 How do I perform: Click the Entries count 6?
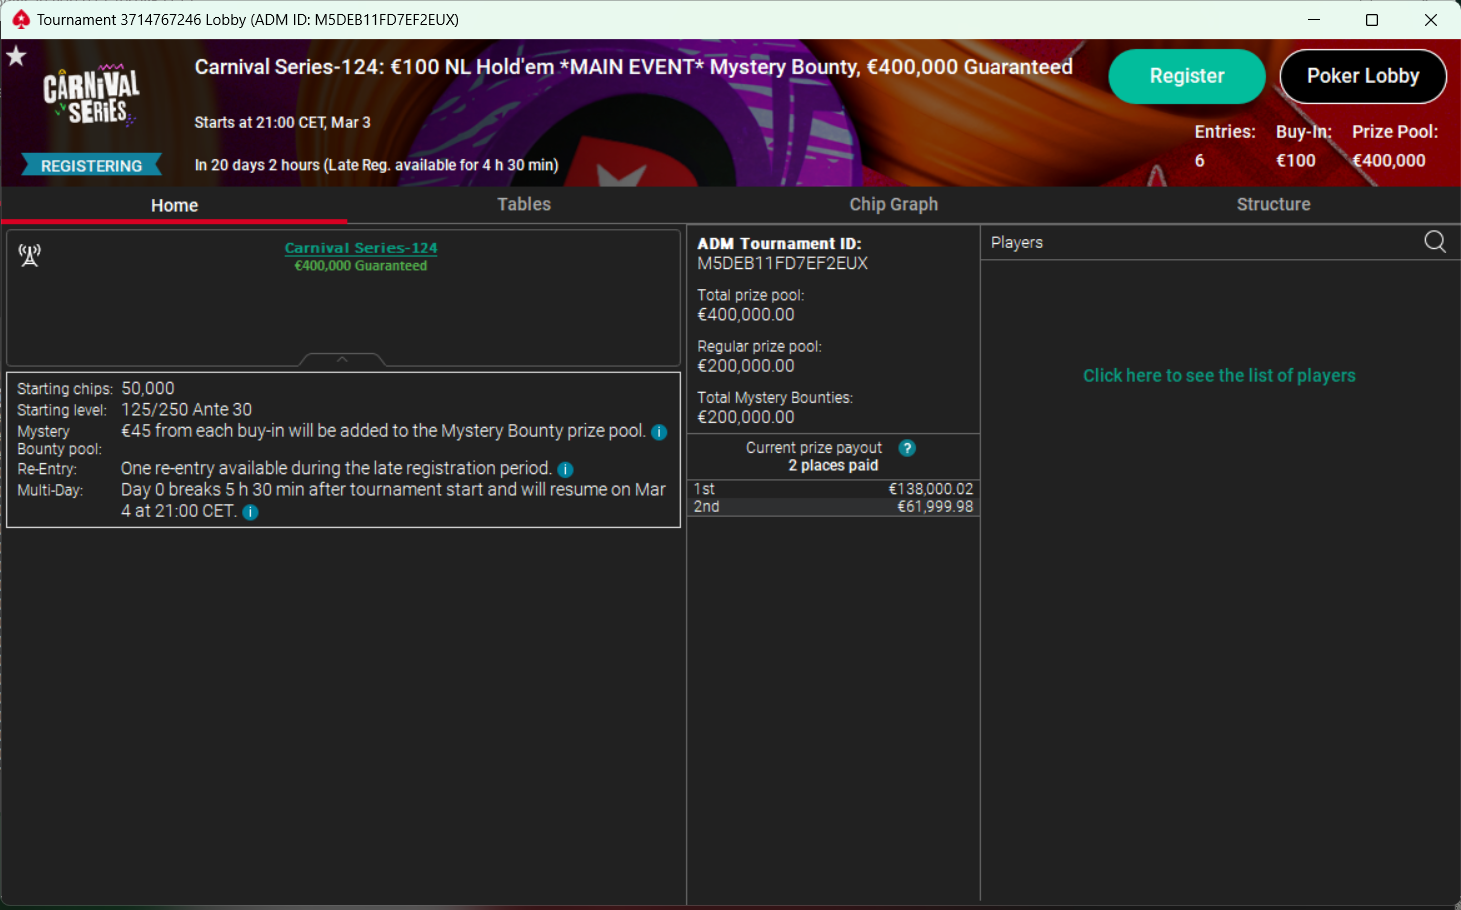[1200, 161]
